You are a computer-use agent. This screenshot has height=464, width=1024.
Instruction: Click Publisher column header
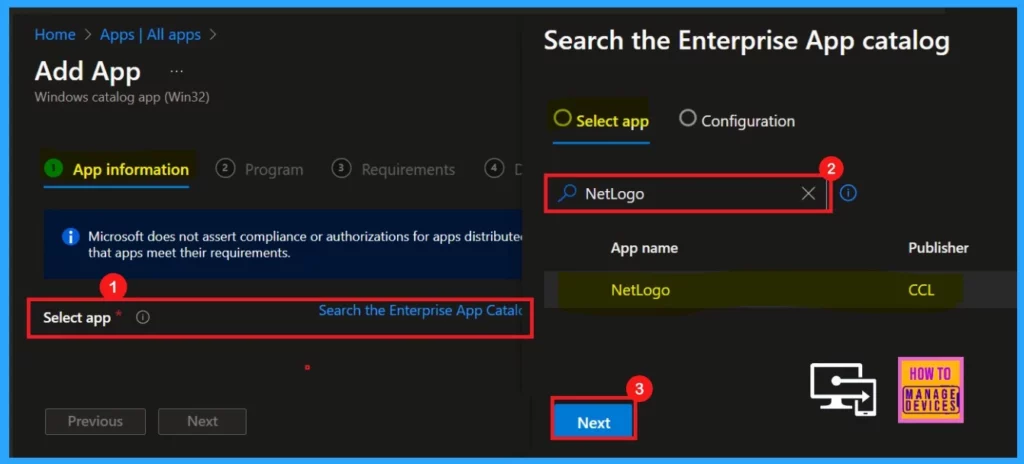938,248
